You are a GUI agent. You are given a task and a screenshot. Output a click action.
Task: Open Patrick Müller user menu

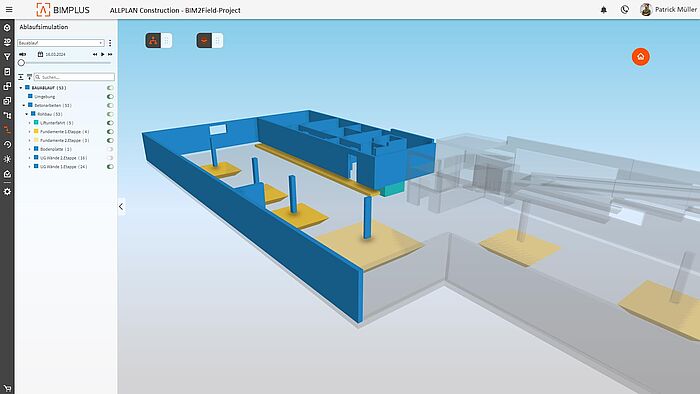pyautogui.click(x=668, y=9)
